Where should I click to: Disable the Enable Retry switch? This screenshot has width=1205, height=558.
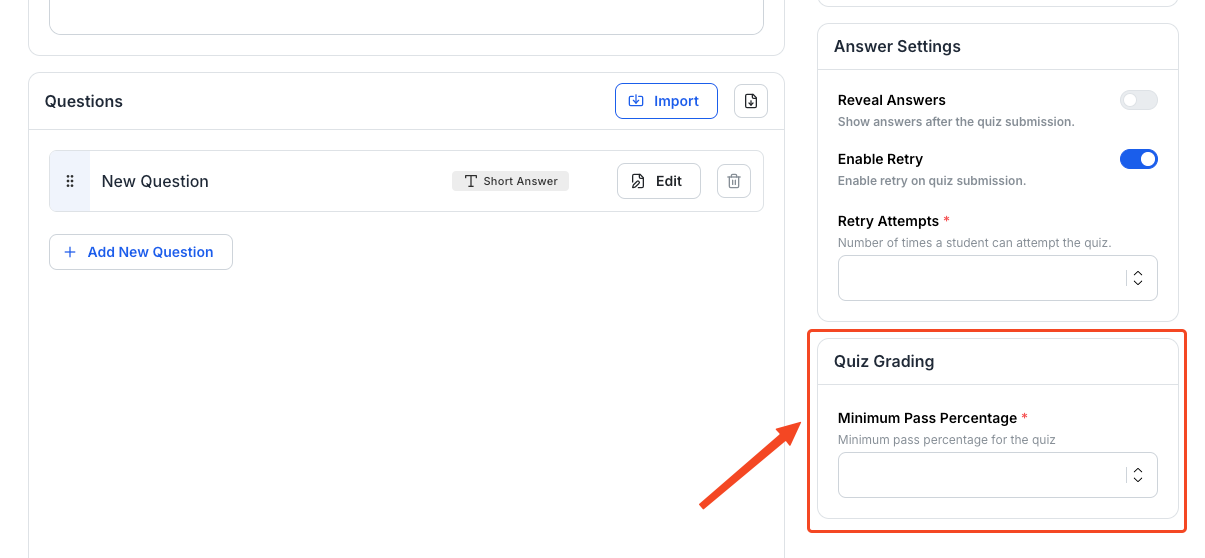pos(1139,159)
